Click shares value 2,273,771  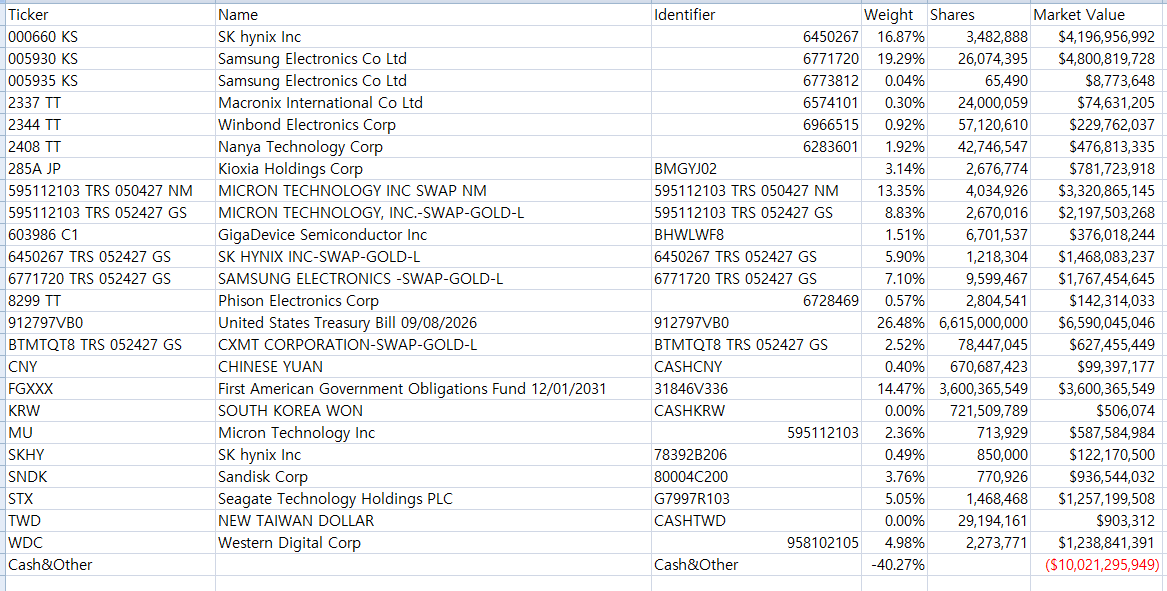pos(979,543)
